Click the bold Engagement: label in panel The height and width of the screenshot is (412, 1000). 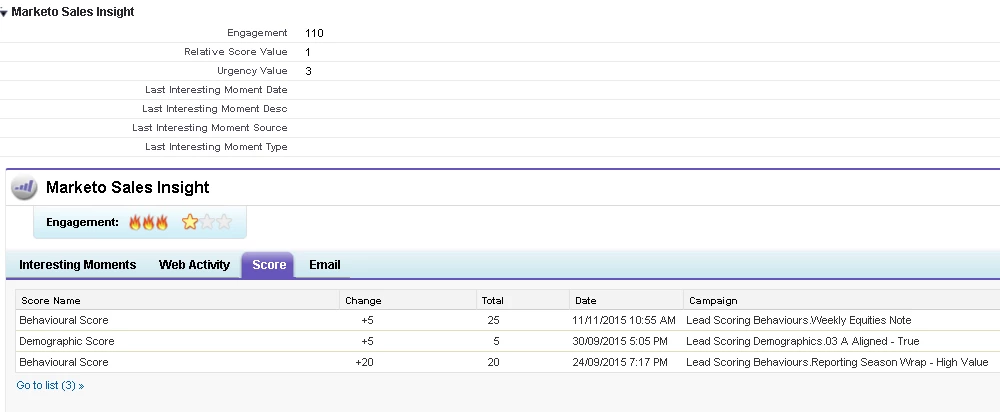[x=82, y=223]
